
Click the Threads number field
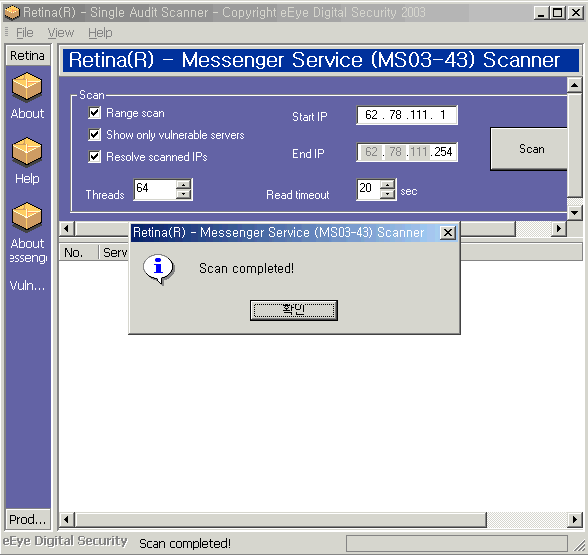coord(155,189)
